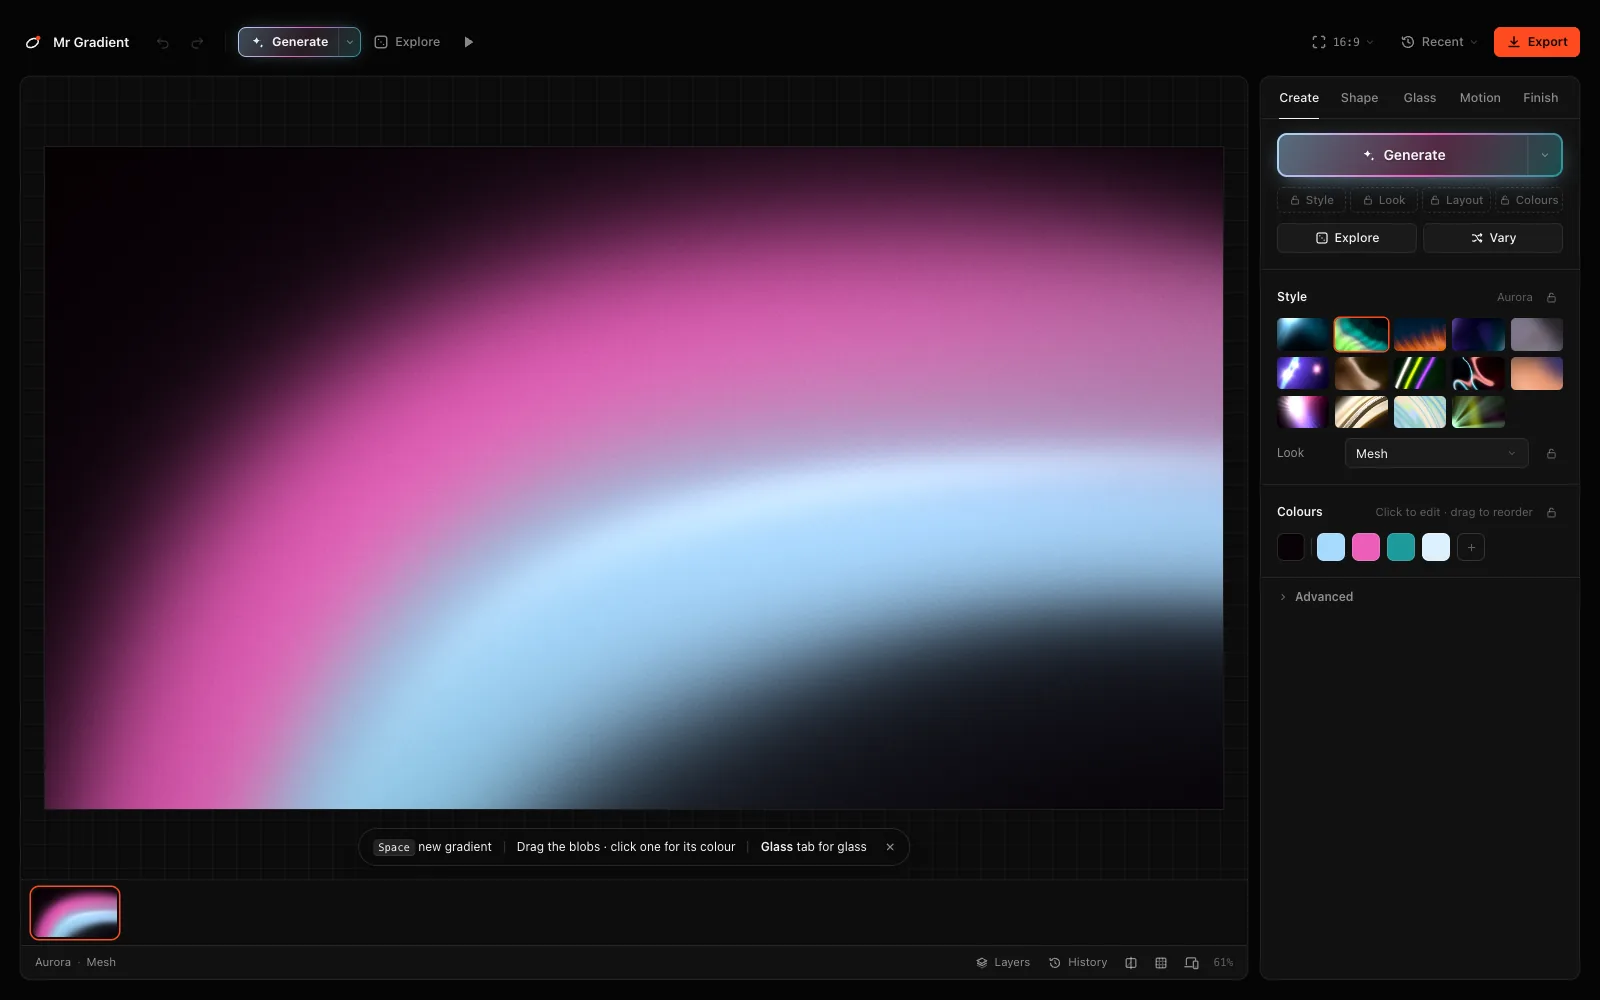Edit the black colour swatch
The width and height of the screenshot is (1600, 1000).
click(x=1291, y=547)
